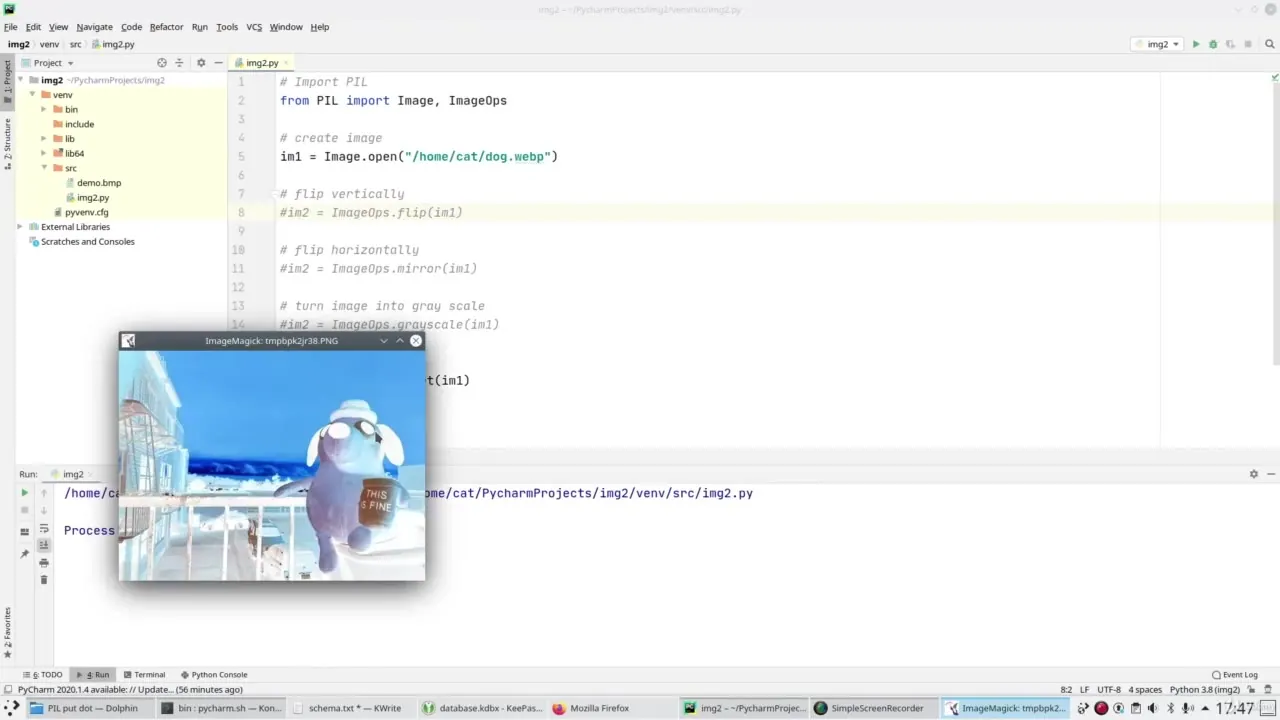Expand the bin folder
The width and height of the screenshot is (1280, 720).
pyautogui.click(x=44, y=109)
